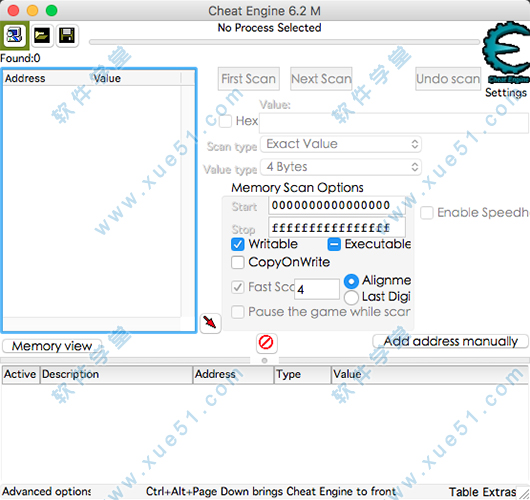Save the cheat table floppy icon
Image resolution: width=530 pixels, height=500 pixels.
[x=67, y=35]
